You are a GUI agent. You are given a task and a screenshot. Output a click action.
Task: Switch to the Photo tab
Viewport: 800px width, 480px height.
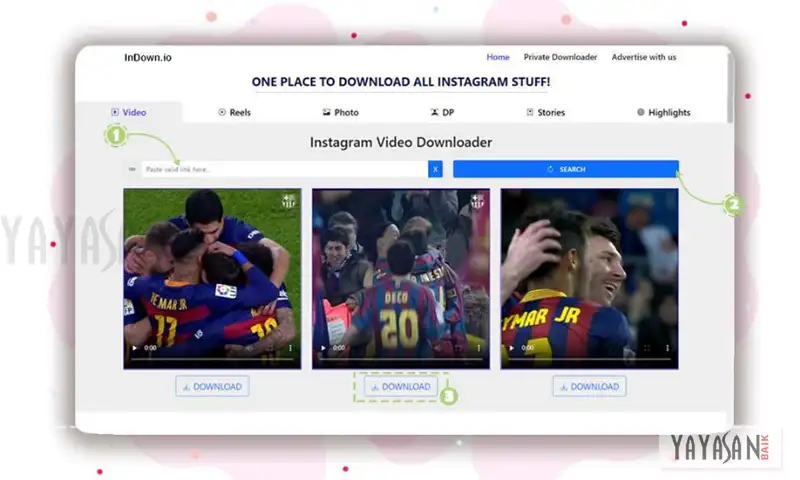[x=341, y=112]
